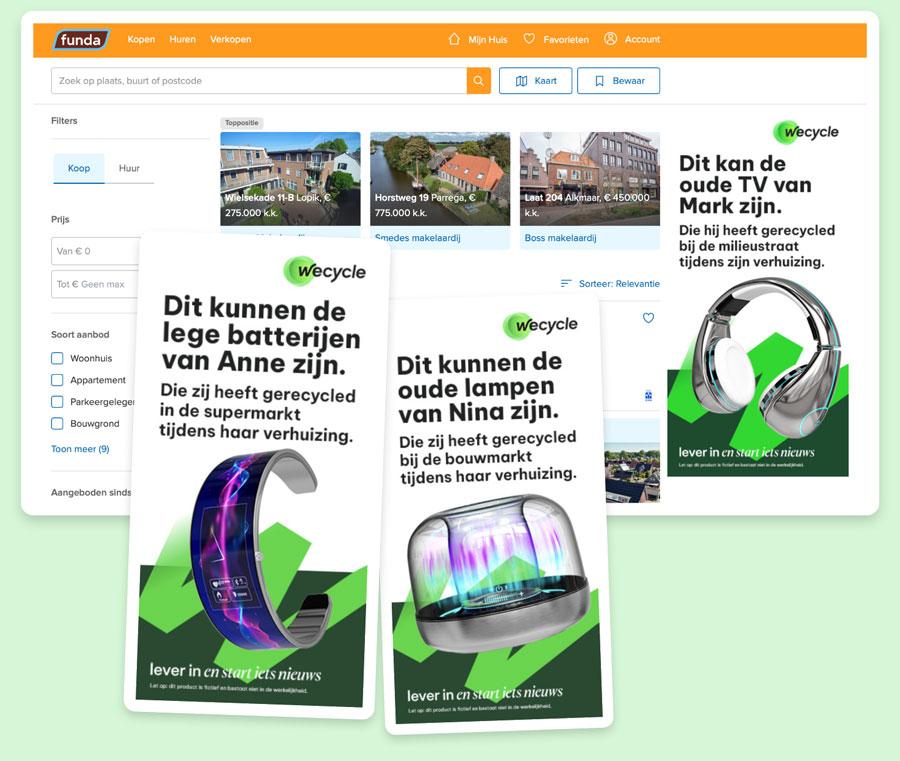The height and width of the screenshot is (761, 900).
Task: Check the Bouwgrond checkbox
Action: click(x=57, y=424)
